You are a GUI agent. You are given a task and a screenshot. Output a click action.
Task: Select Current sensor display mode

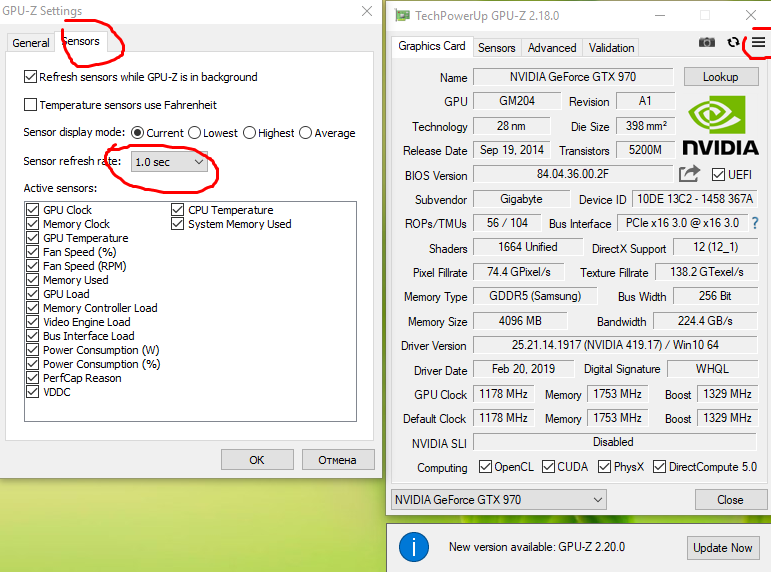(138, 133)
